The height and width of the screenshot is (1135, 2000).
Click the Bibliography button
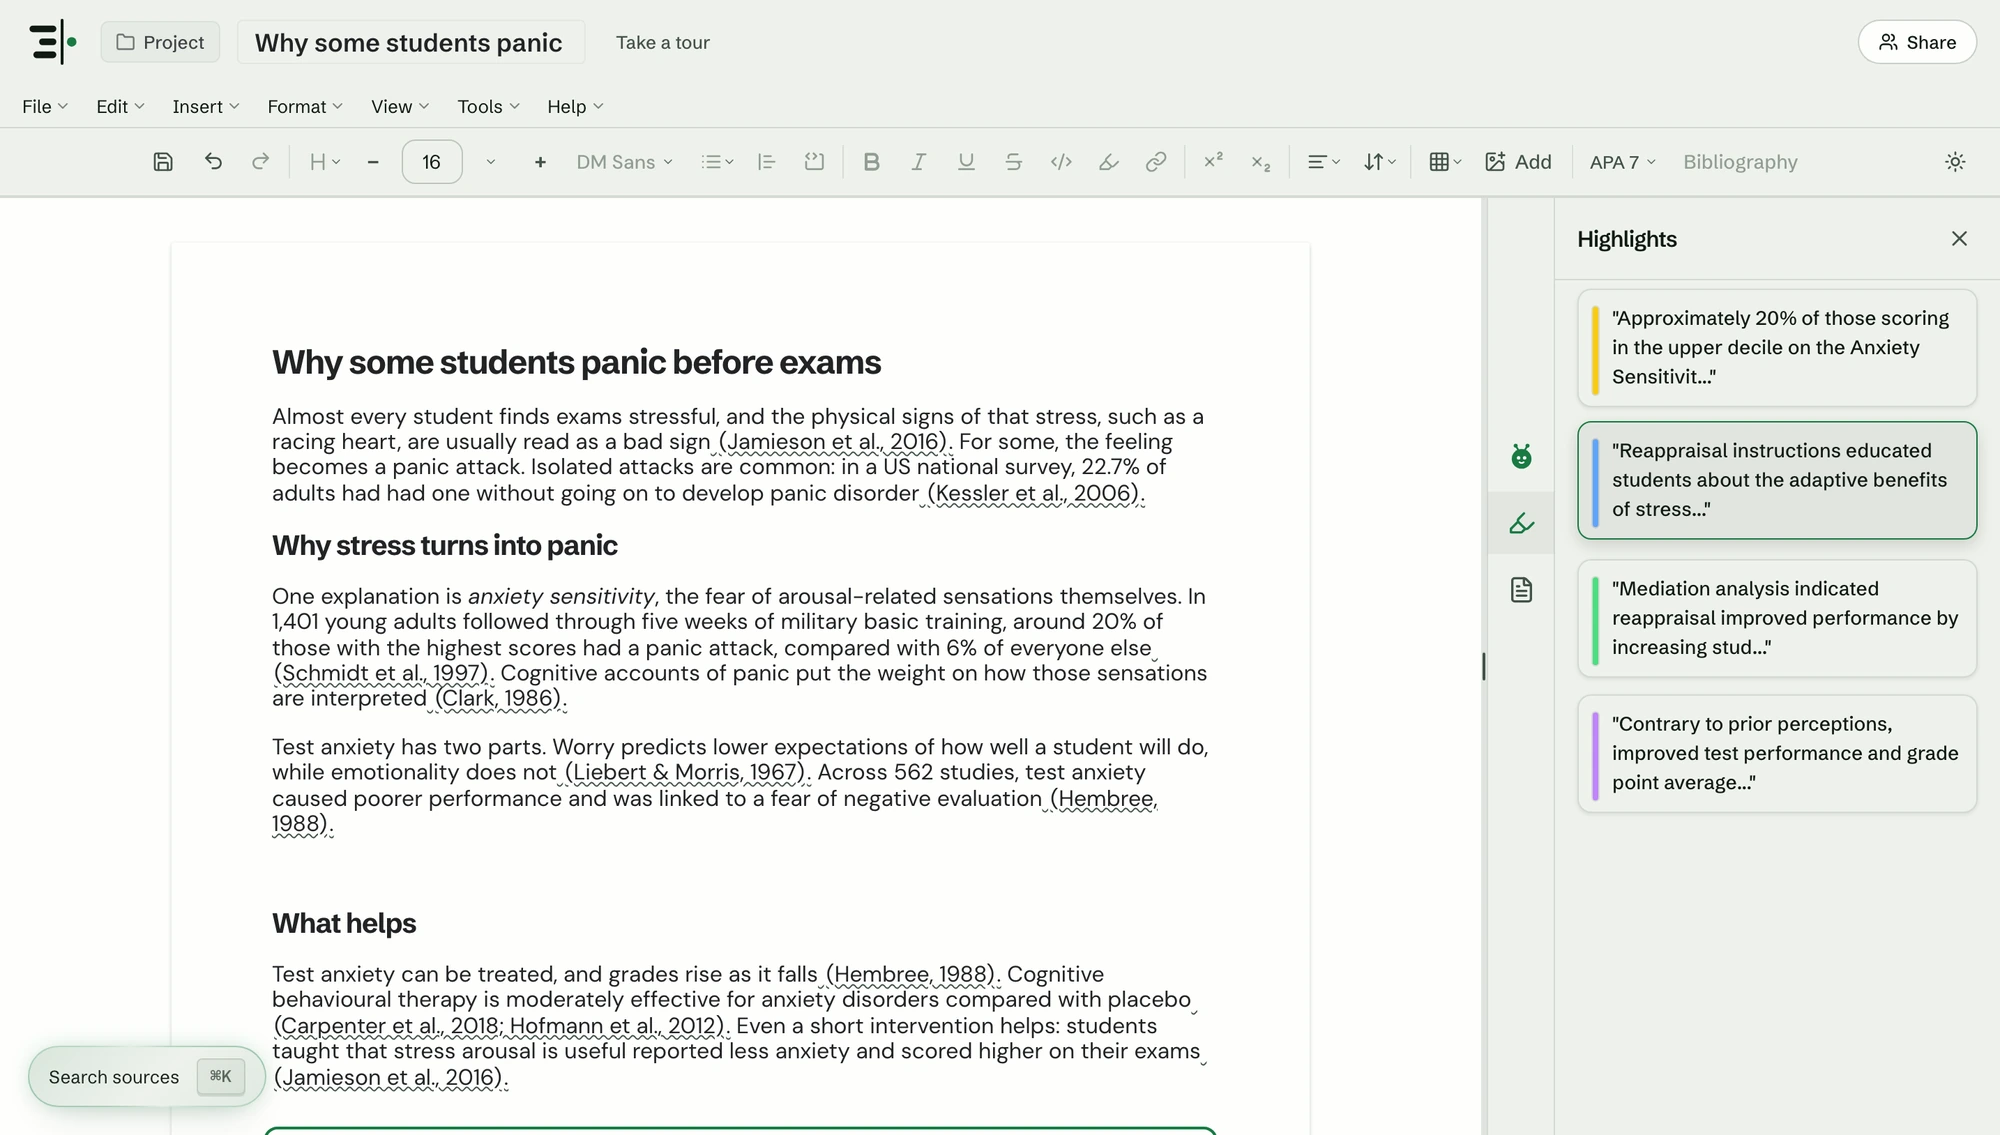tap(1740, 162)
